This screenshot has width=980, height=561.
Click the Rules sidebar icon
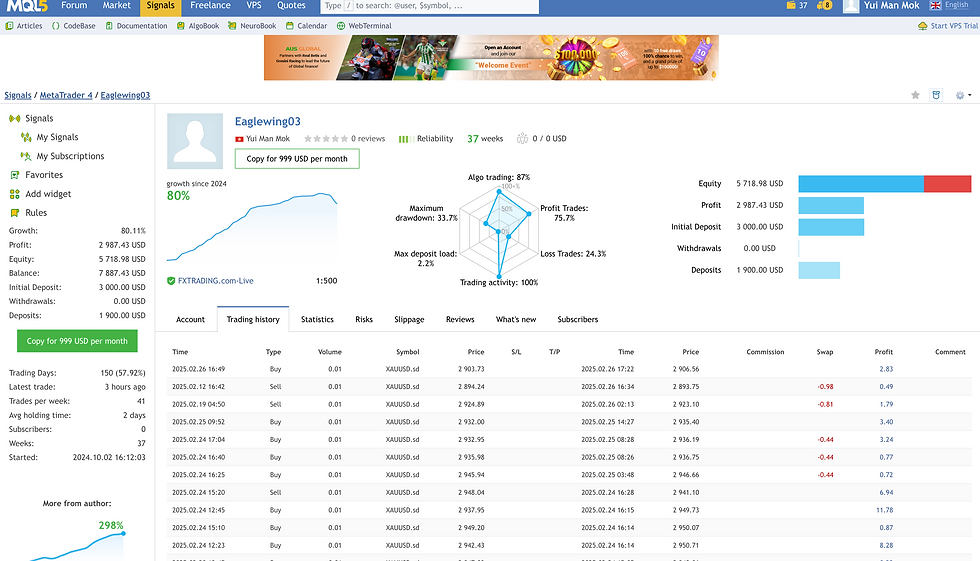click(14, 212)
